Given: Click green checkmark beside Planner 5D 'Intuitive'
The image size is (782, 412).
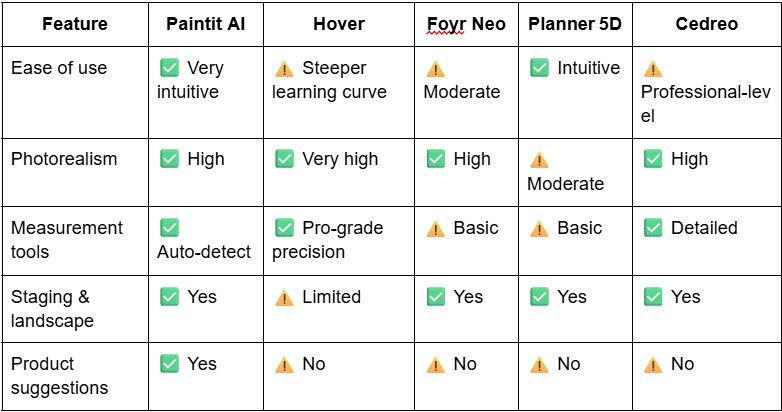Looking at the screenshot, I should (x=540, y=69).
